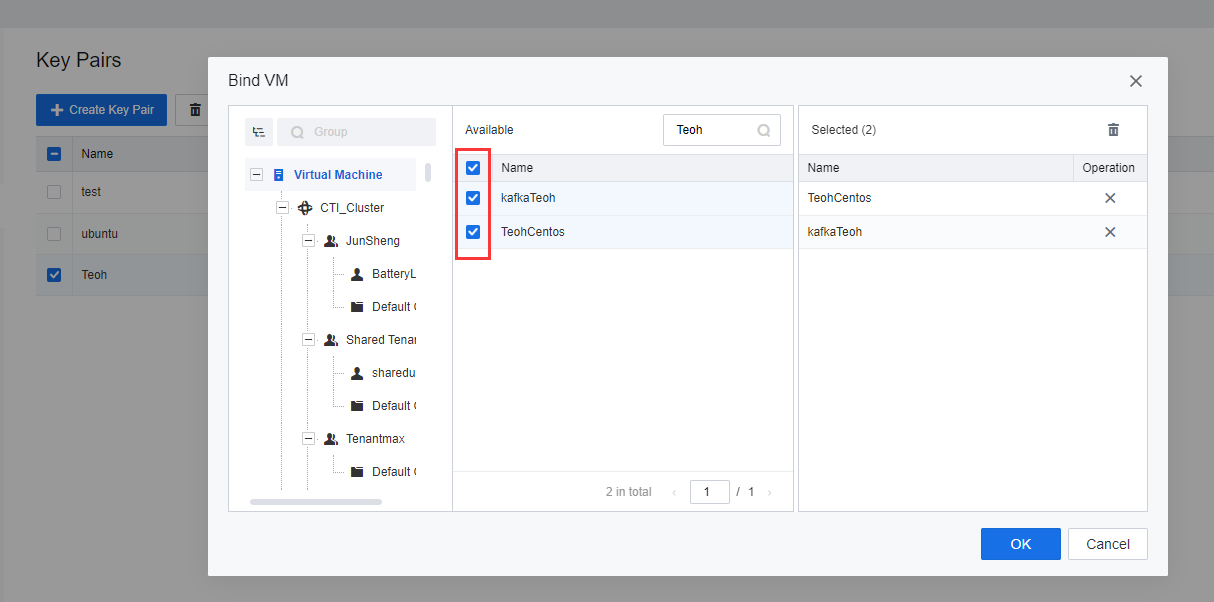The image size is (1214, 602).
Task: Uncheck the kafkaTeoh checkbox
Action: pyautogui.click(x=473, y=198)
